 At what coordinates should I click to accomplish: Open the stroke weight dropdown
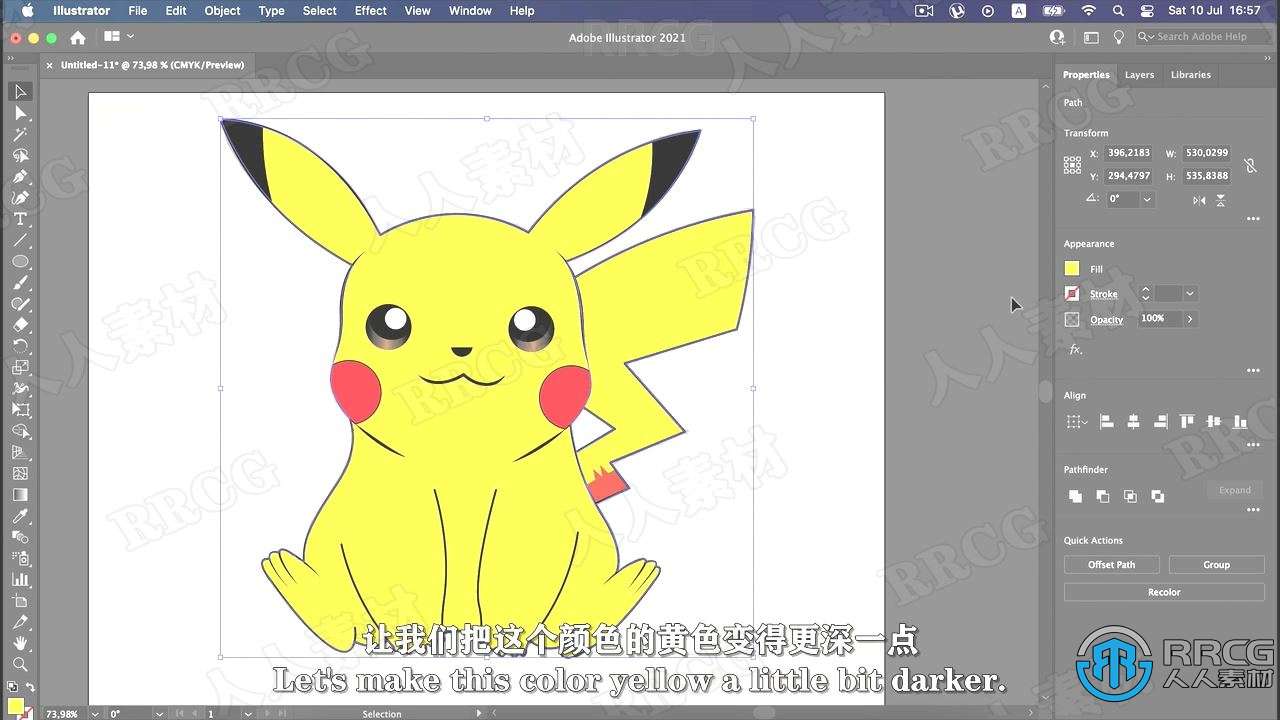(x=1190, y=294)
